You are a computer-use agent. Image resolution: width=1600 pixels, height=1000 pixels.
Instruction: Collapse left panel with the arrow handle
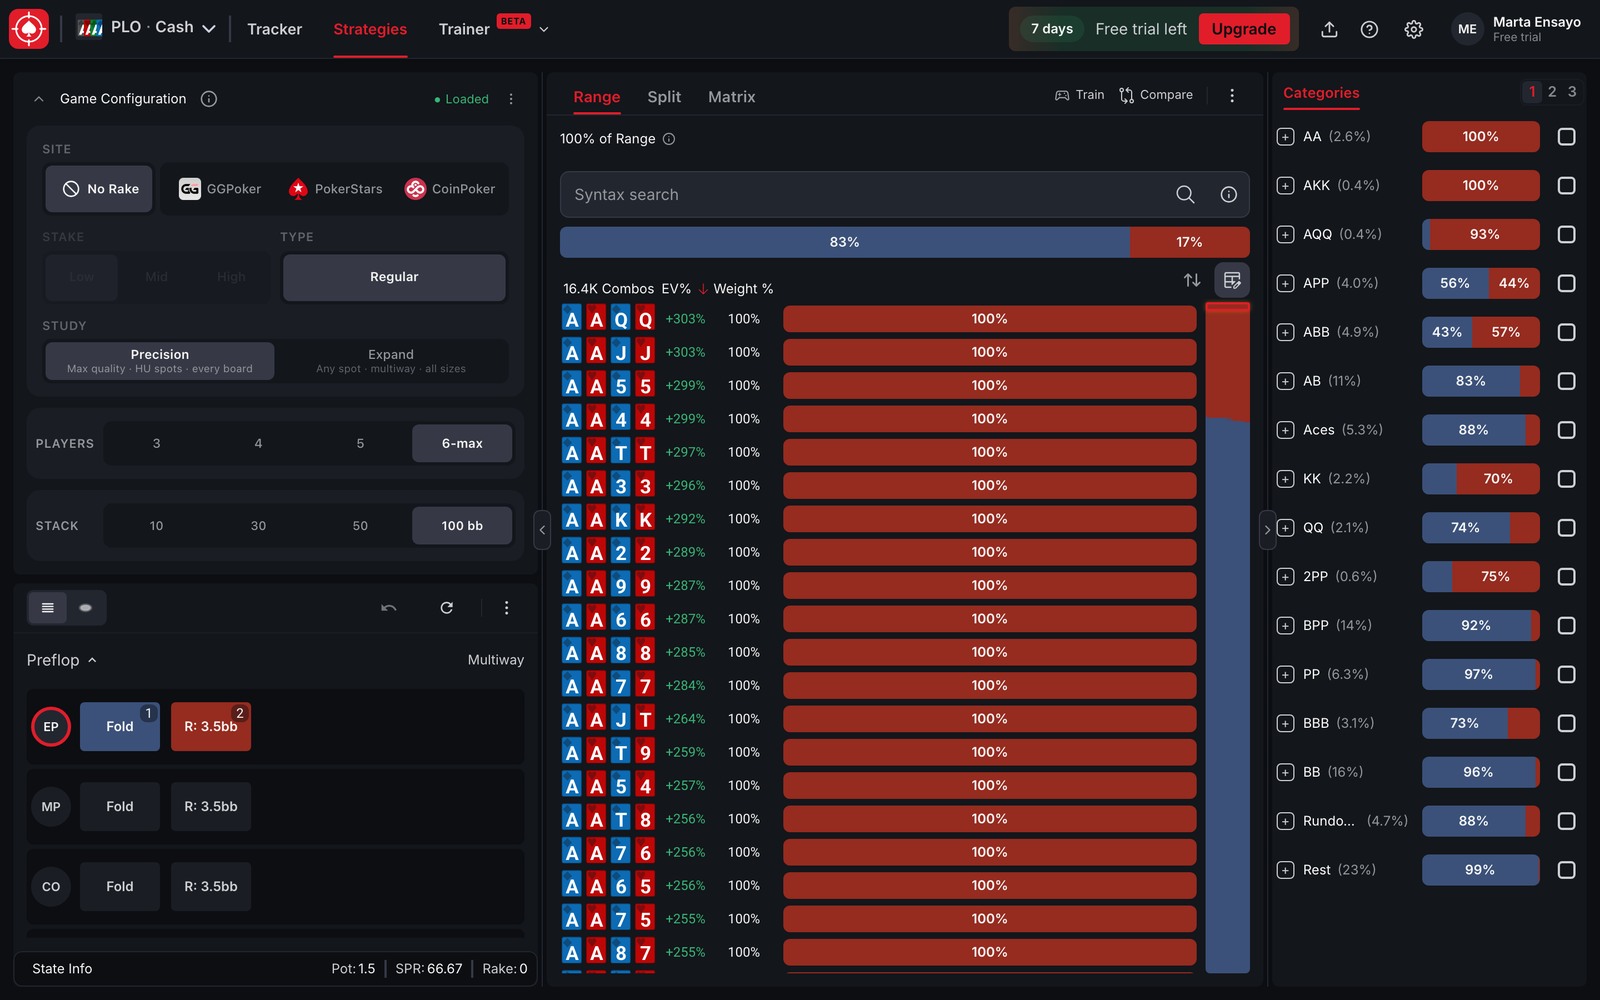(542, 530)
